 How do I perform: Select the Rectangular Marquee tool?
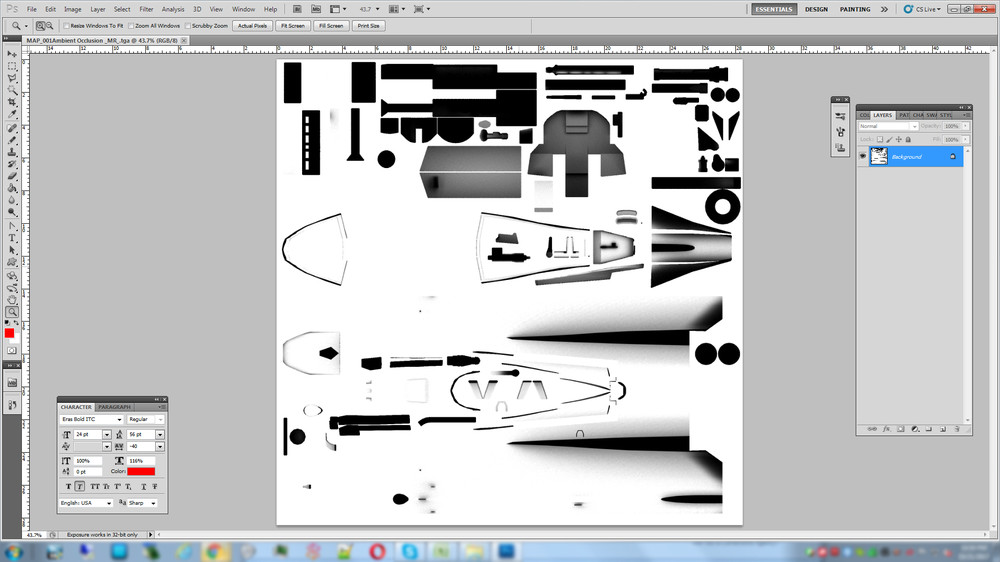pyautogui.click(x=11, y=66)
